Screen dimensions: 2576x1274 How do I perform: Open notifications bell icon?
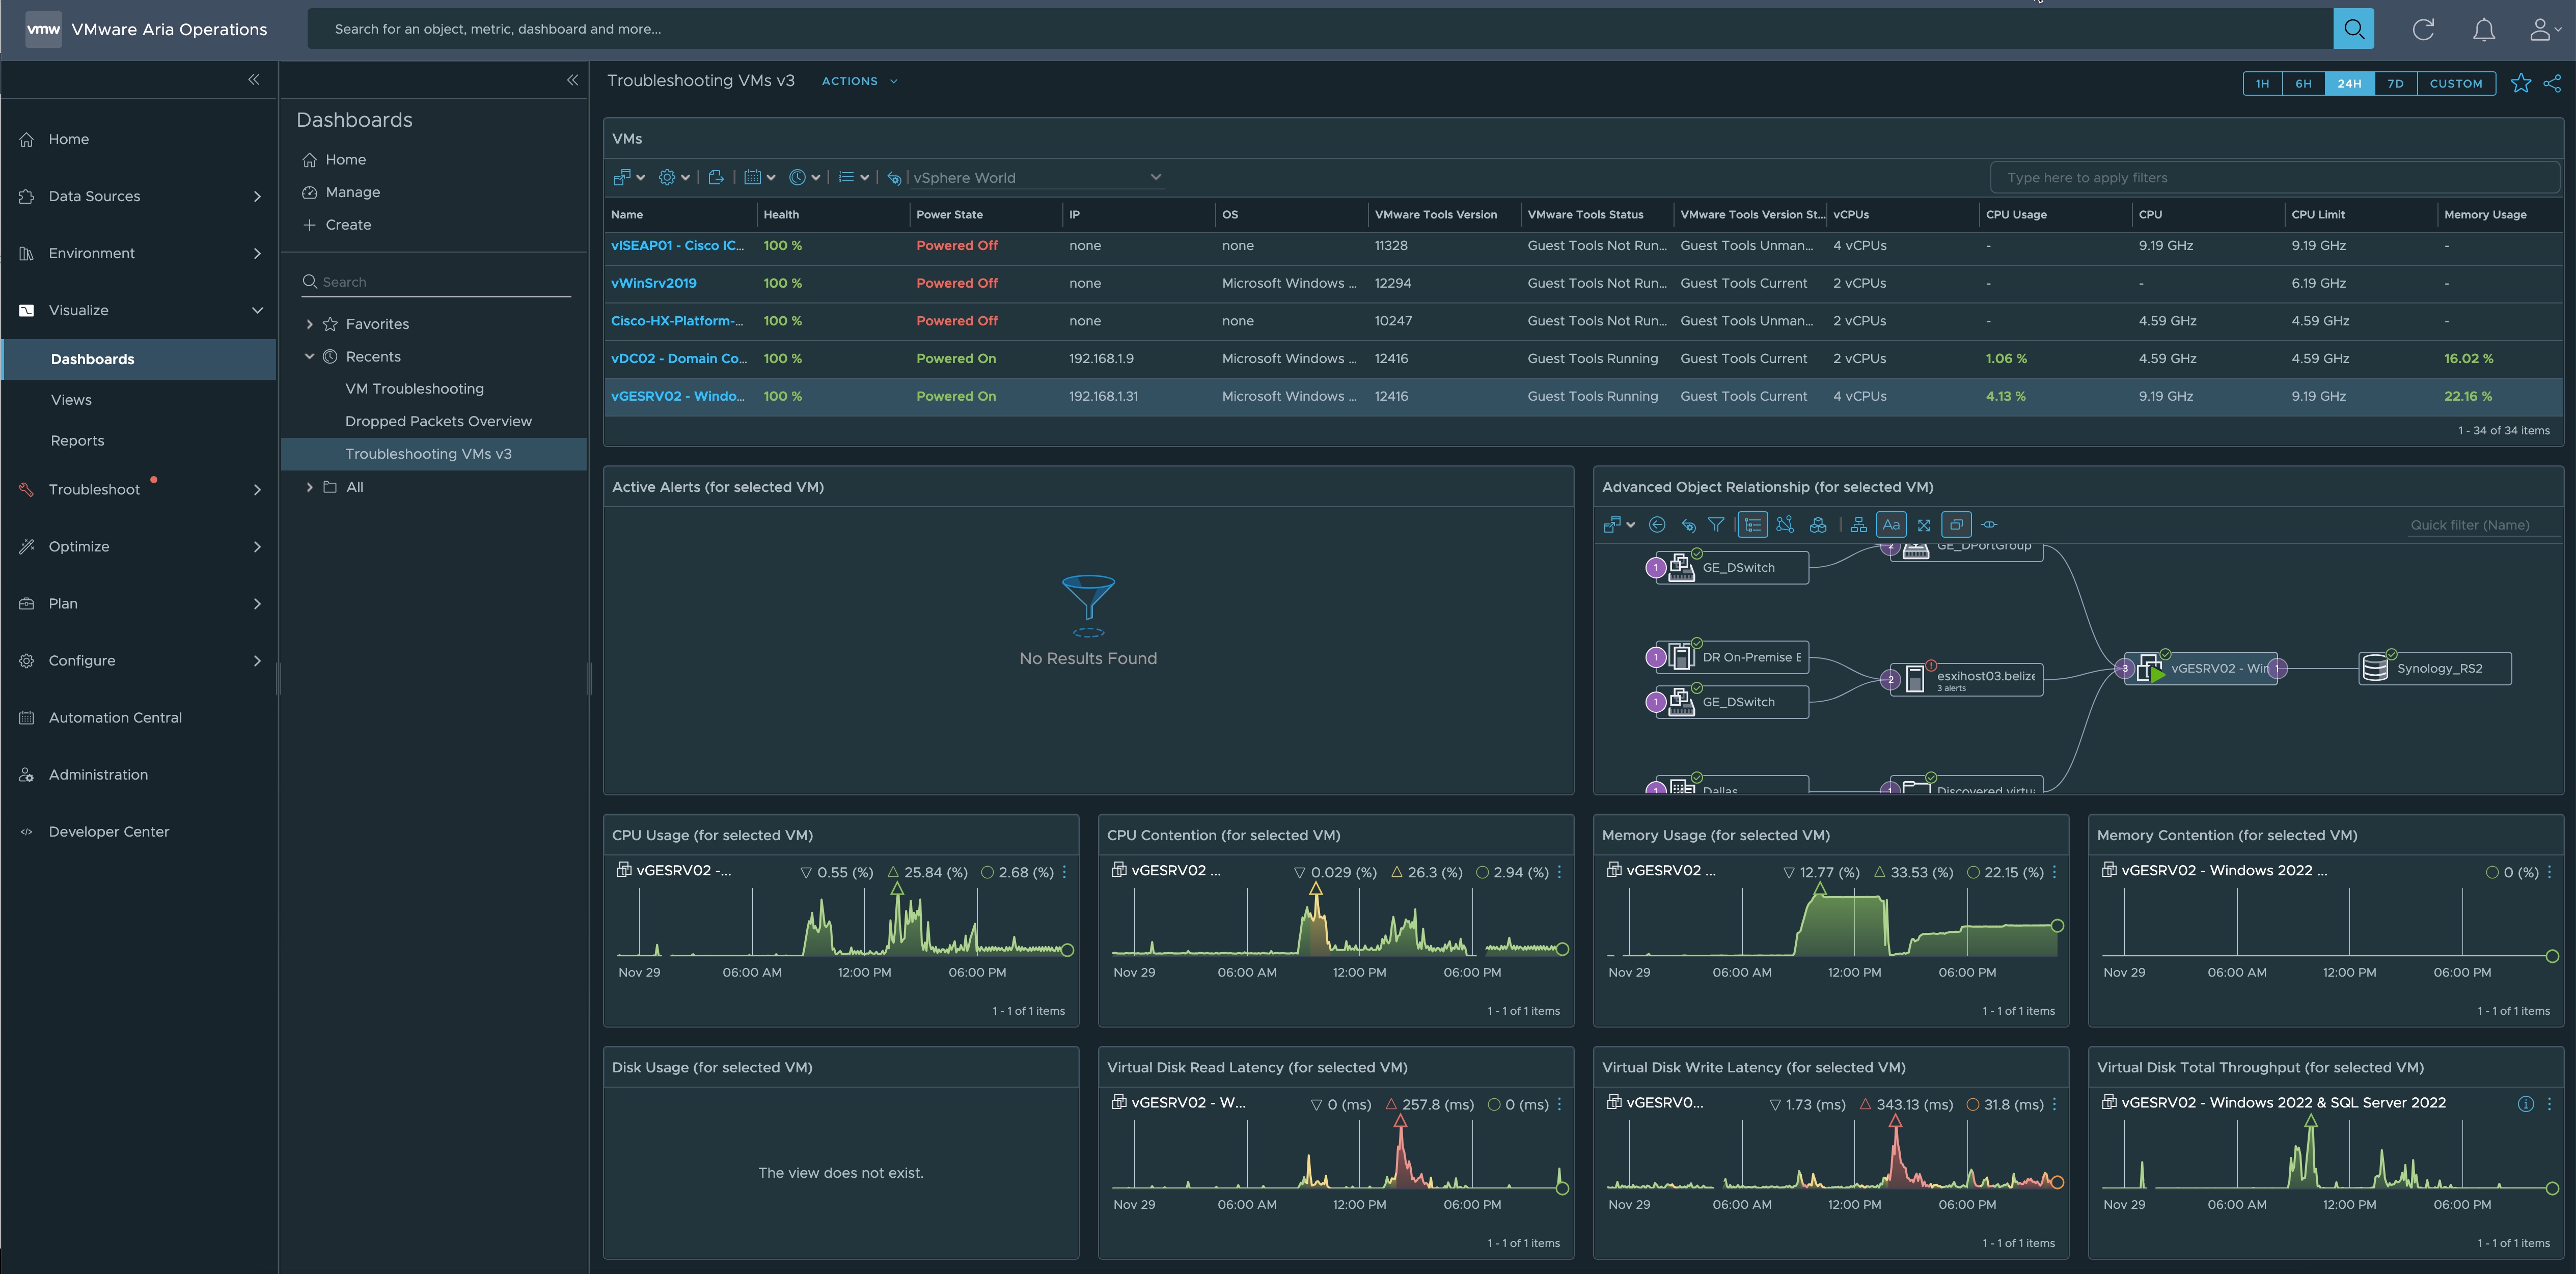coord(2484,29)
